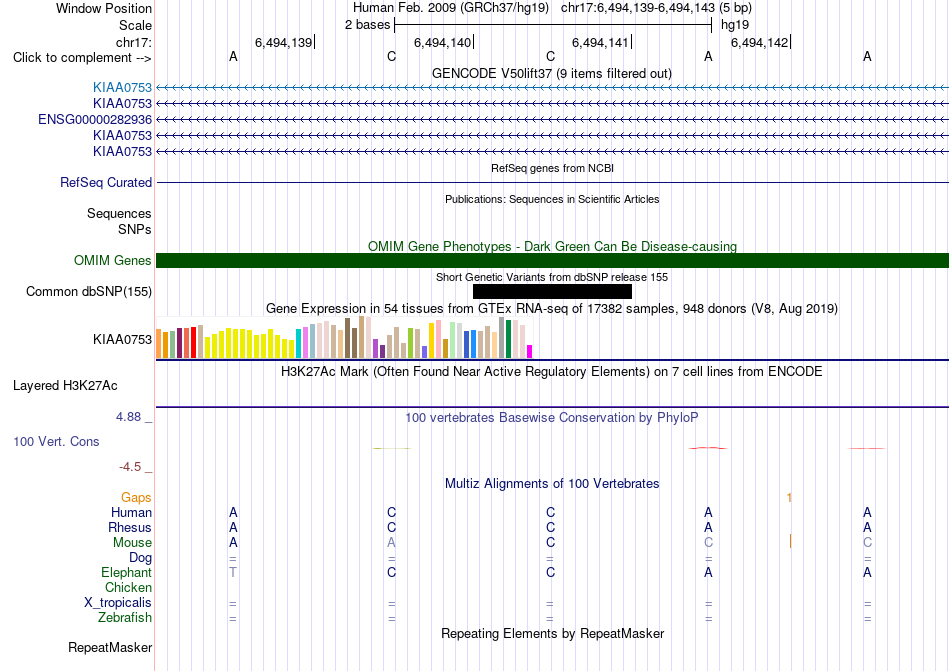Select the OMIM Genes track label
This screenshot has width=950, height=671.
pos(113,260)
